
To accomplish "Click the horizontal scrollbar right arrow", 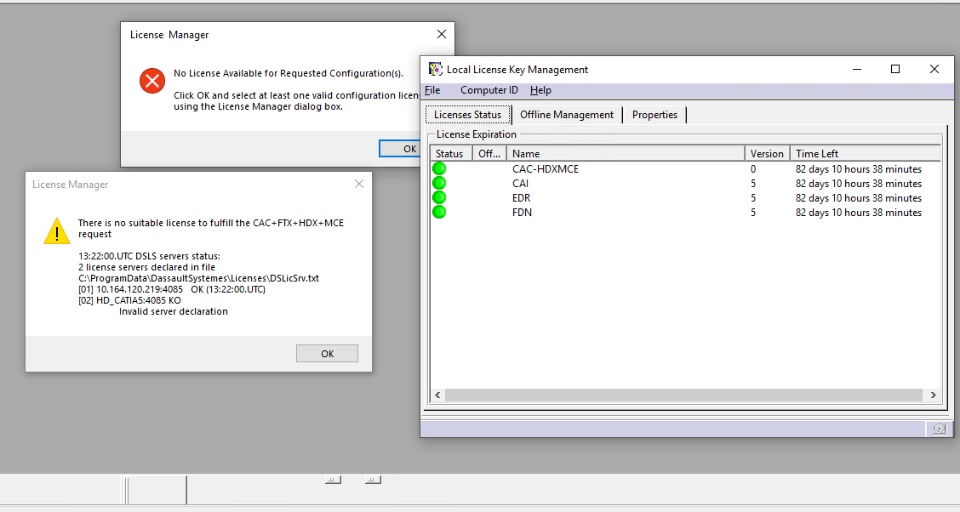I will (933, 395).
